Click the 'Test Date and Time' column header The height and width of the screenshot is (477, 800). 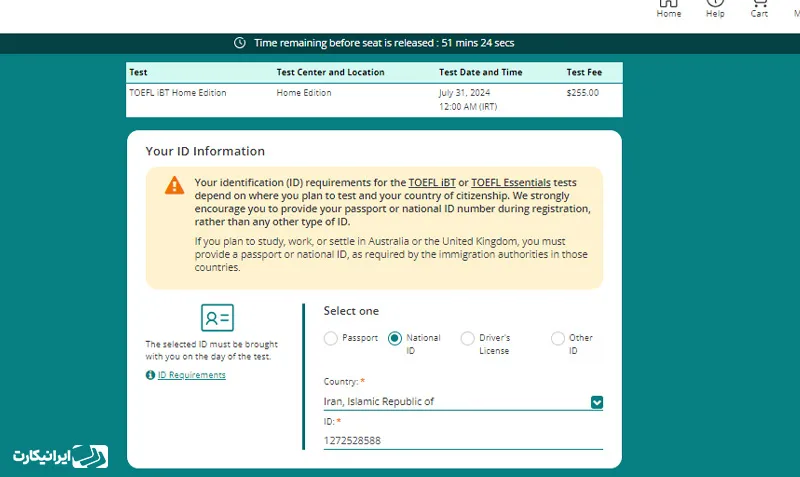tap(481, 72)
